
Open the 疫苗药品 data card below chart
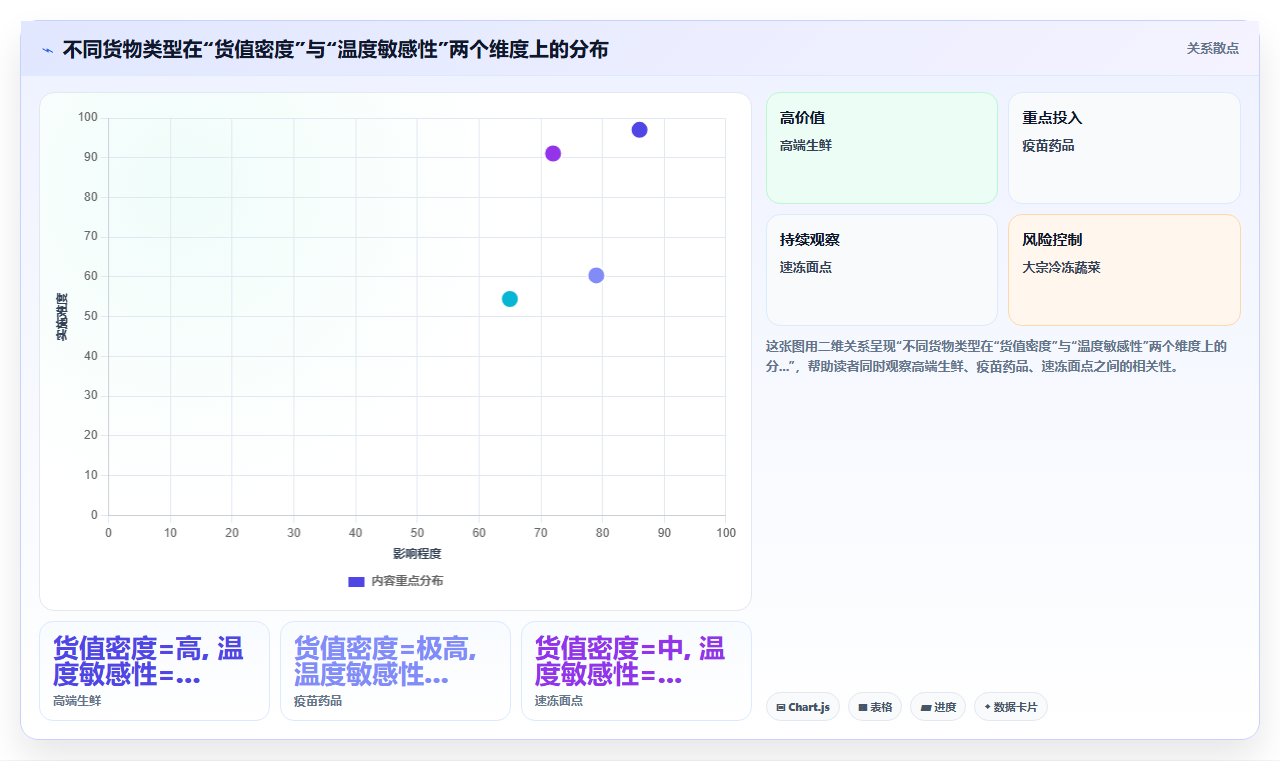pyautogui.click(x=395, y=671)
